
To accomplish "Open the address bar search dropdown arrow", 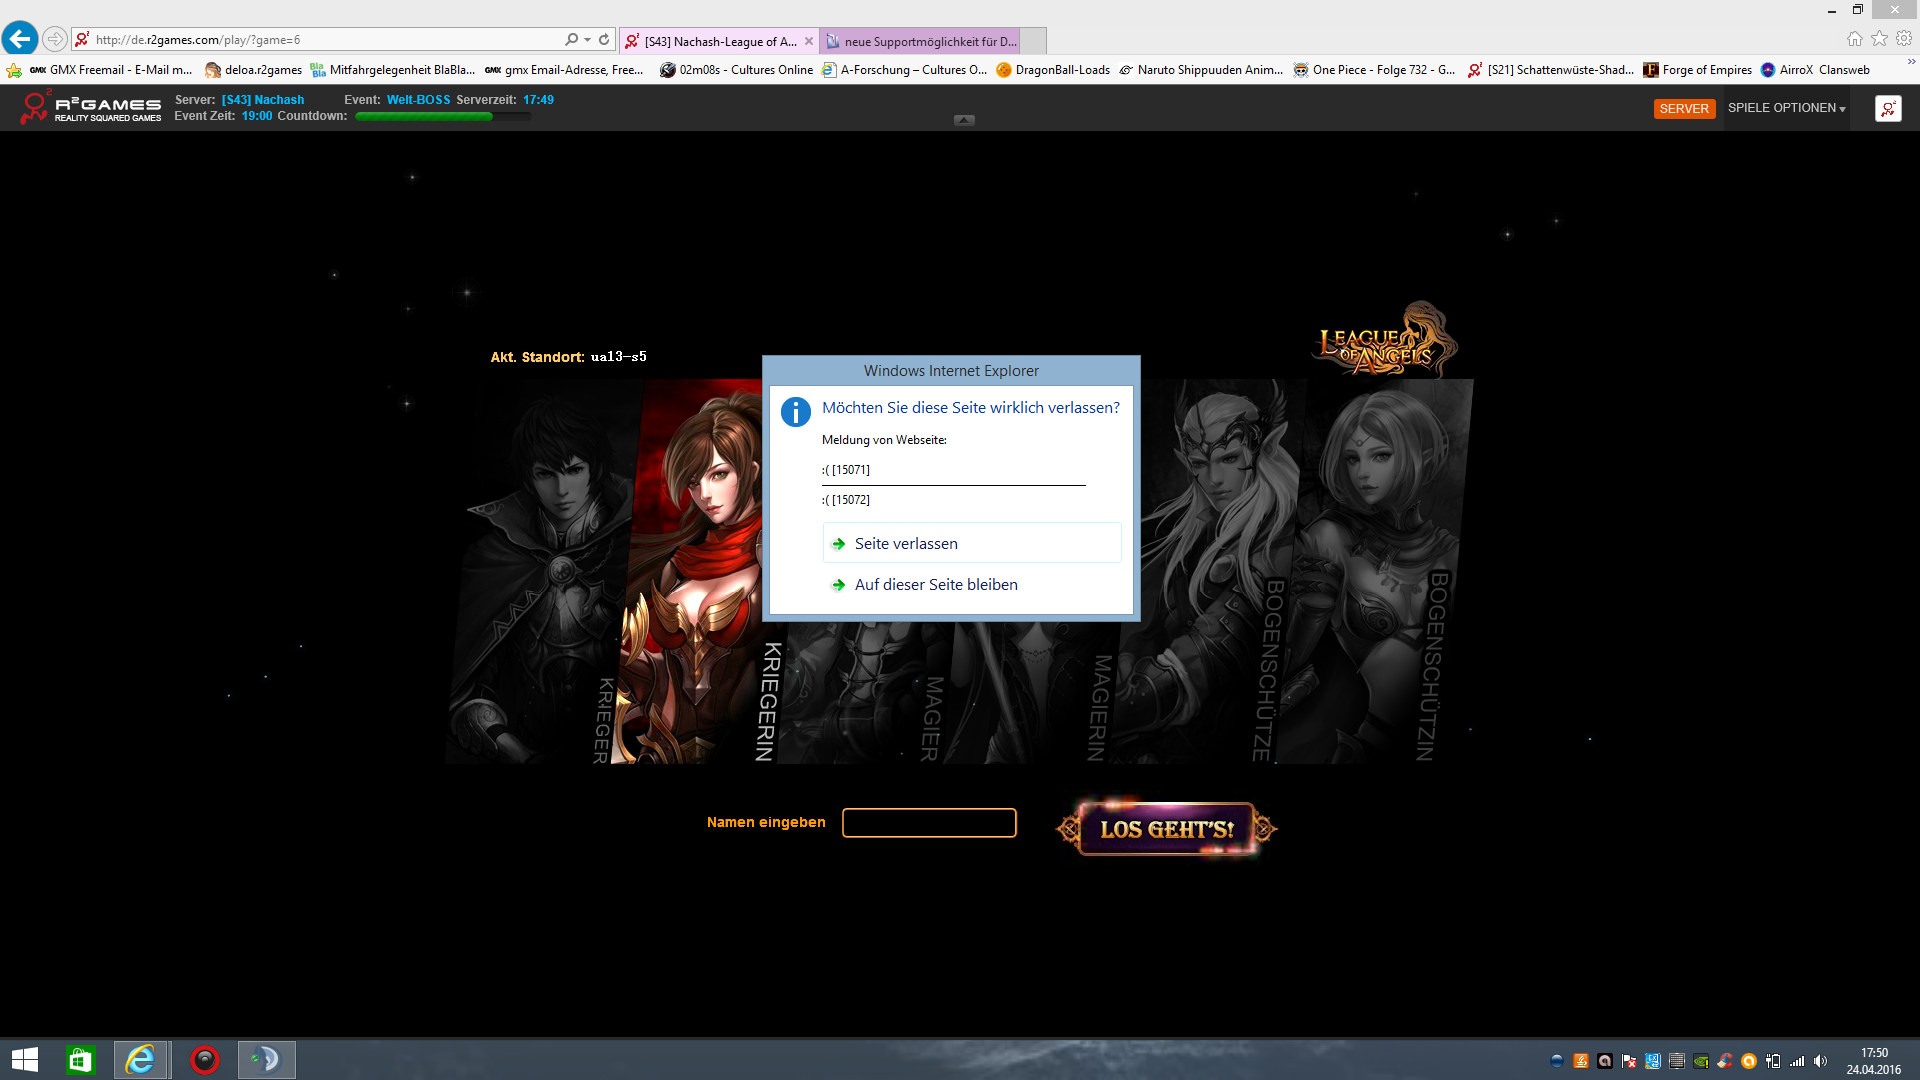I will click(587, 40).
